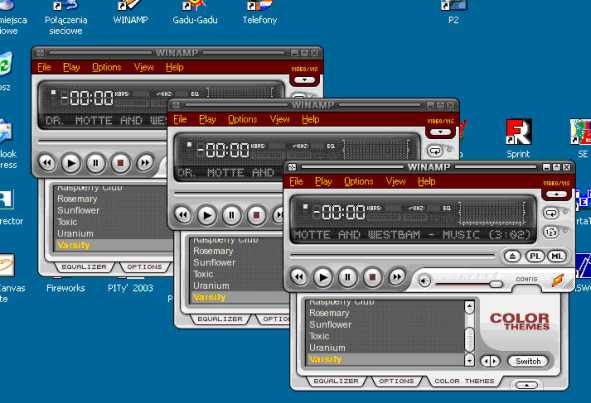The height and width of the screenshot is (403, 591).
Task: Click Play in the front Winamp window
Action: (x=323, y=277)
